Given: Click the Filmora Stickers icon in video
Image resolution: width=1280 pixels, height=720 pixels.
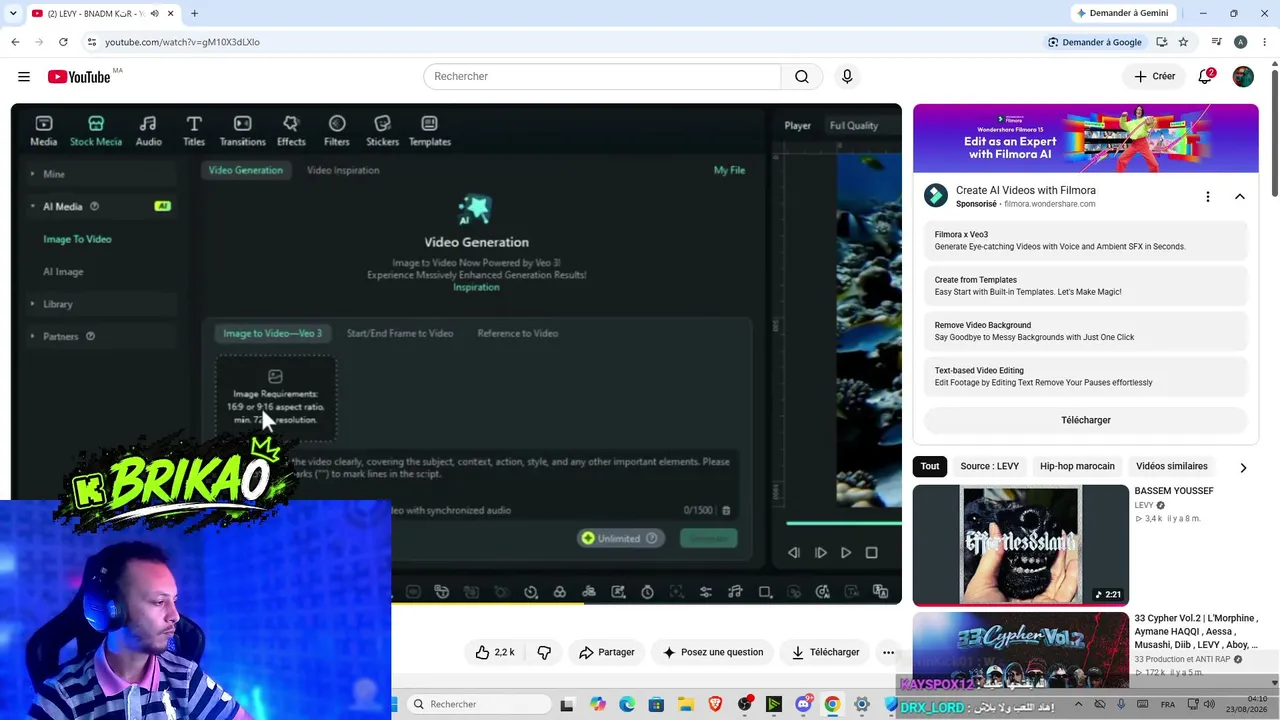Looking at the screenshot, I should tap(382, 130).
